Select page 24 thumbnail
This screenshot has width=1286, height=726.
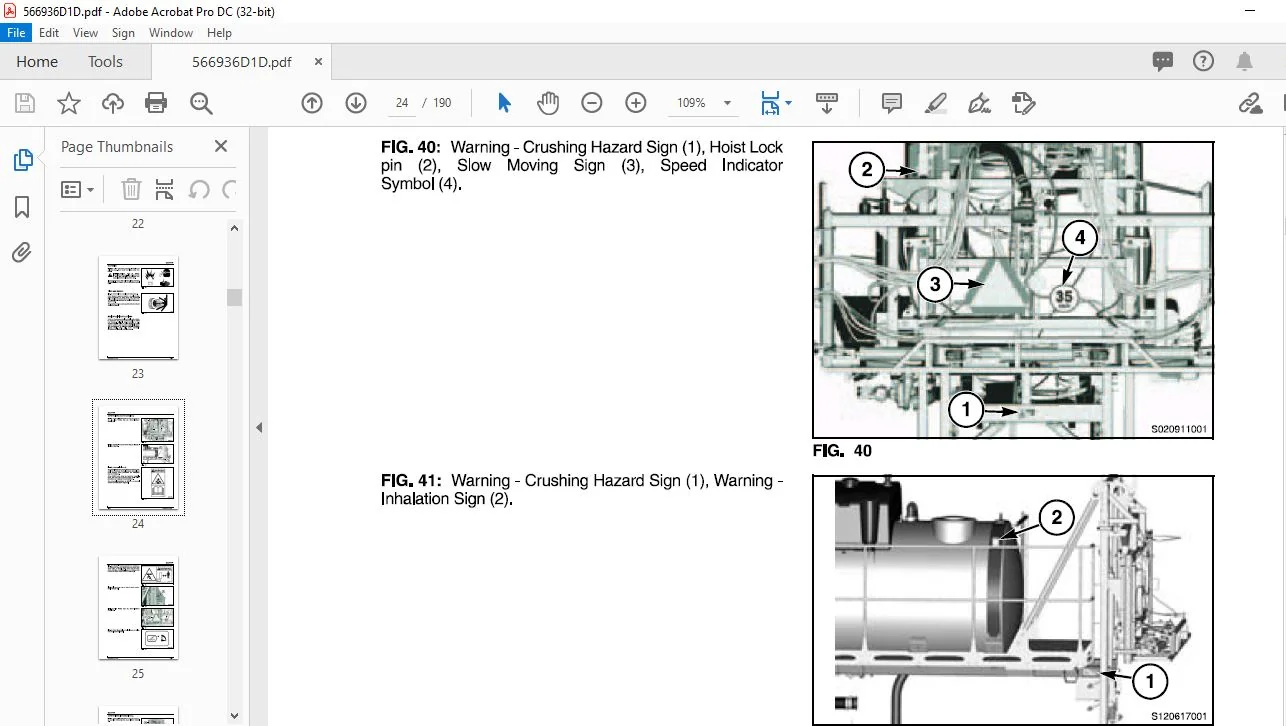(x=138, y=458)
